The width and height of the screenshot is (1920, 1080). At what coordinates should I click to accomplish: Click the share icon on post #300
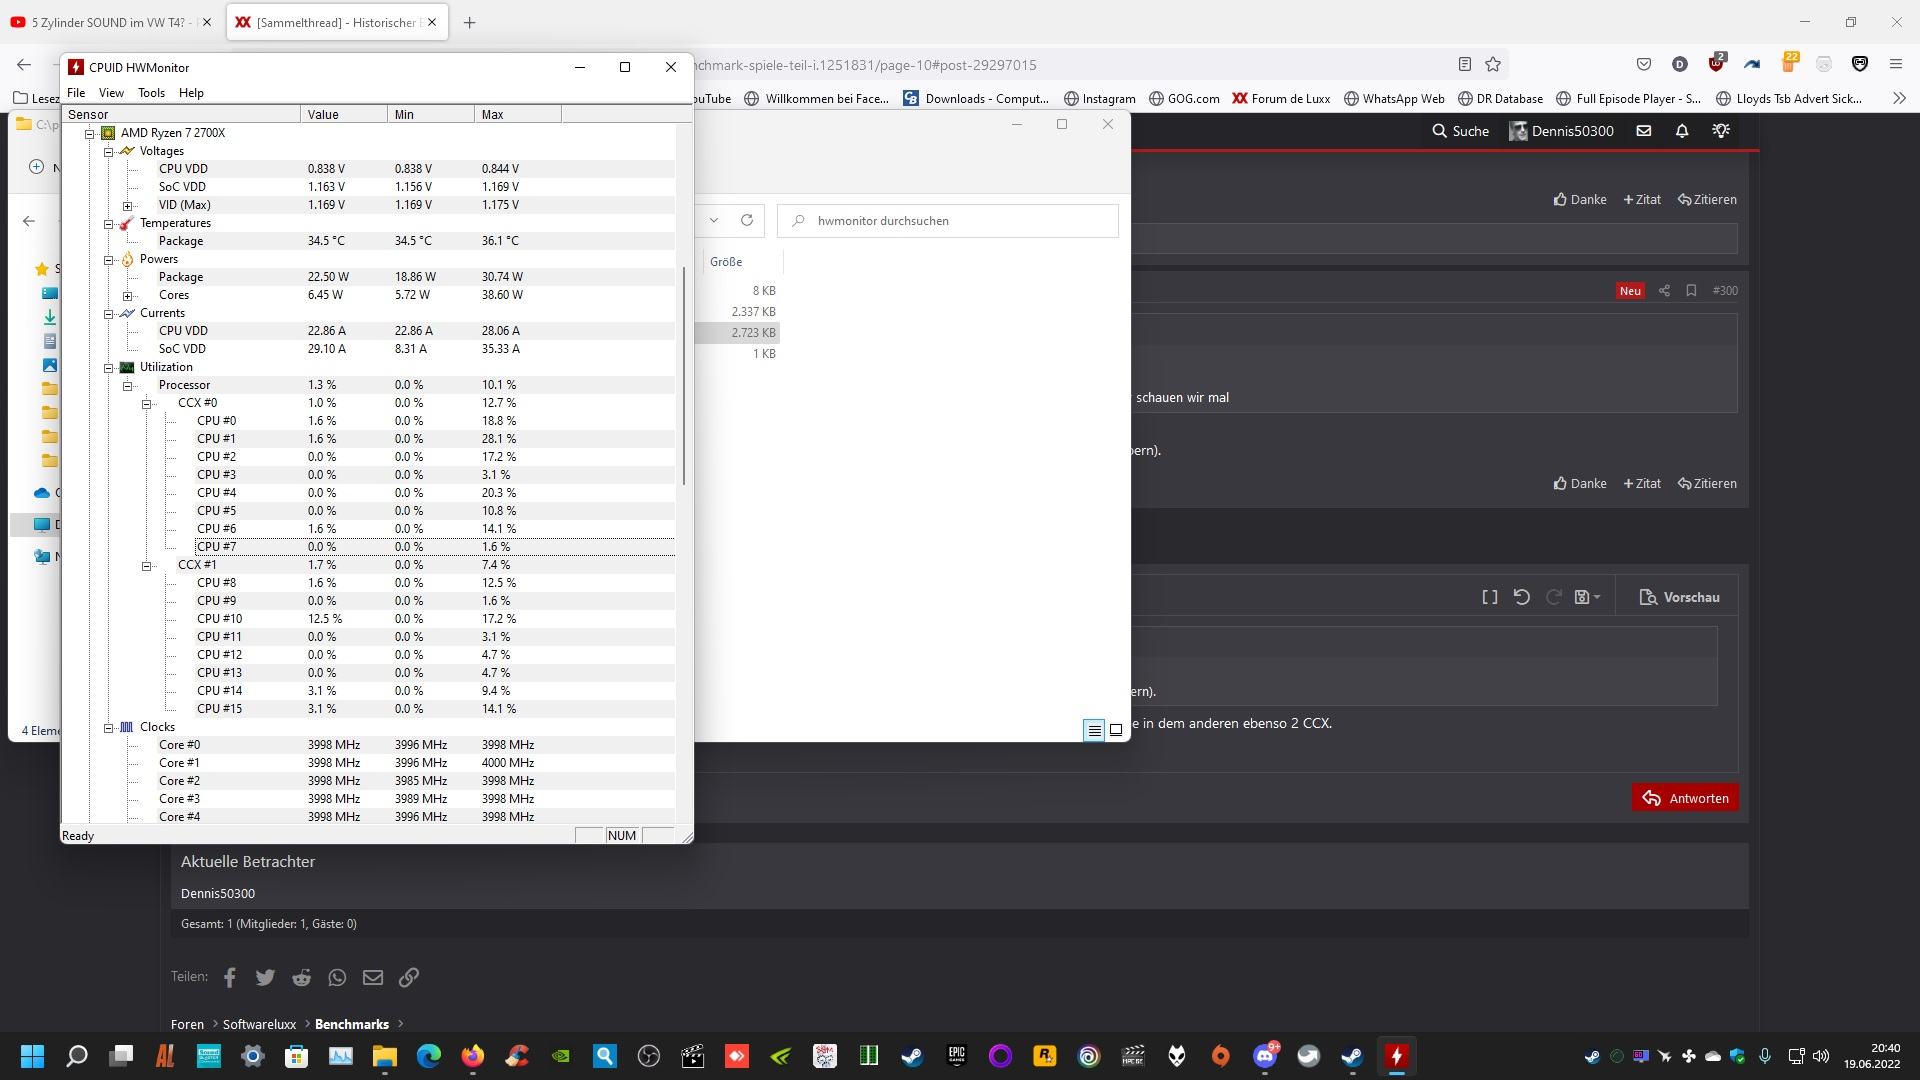coord(1664,291)
